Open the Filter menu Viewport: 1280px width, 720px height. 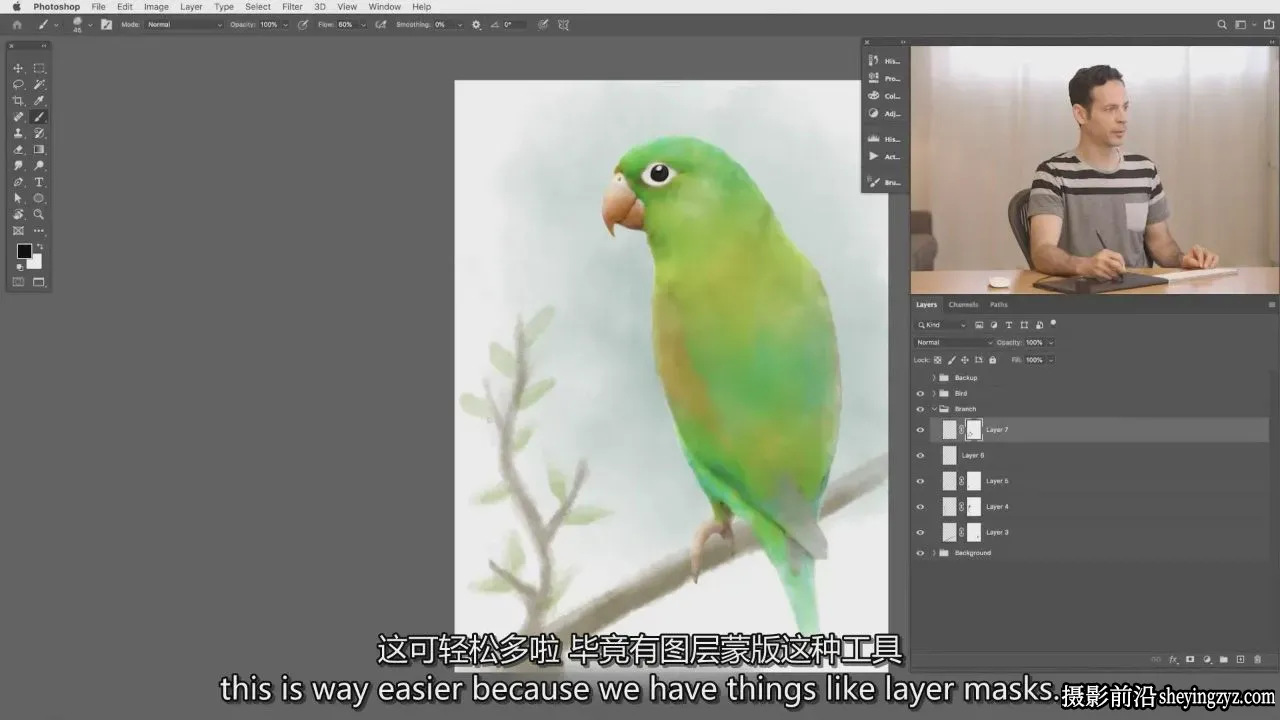[x=292, y=7]
